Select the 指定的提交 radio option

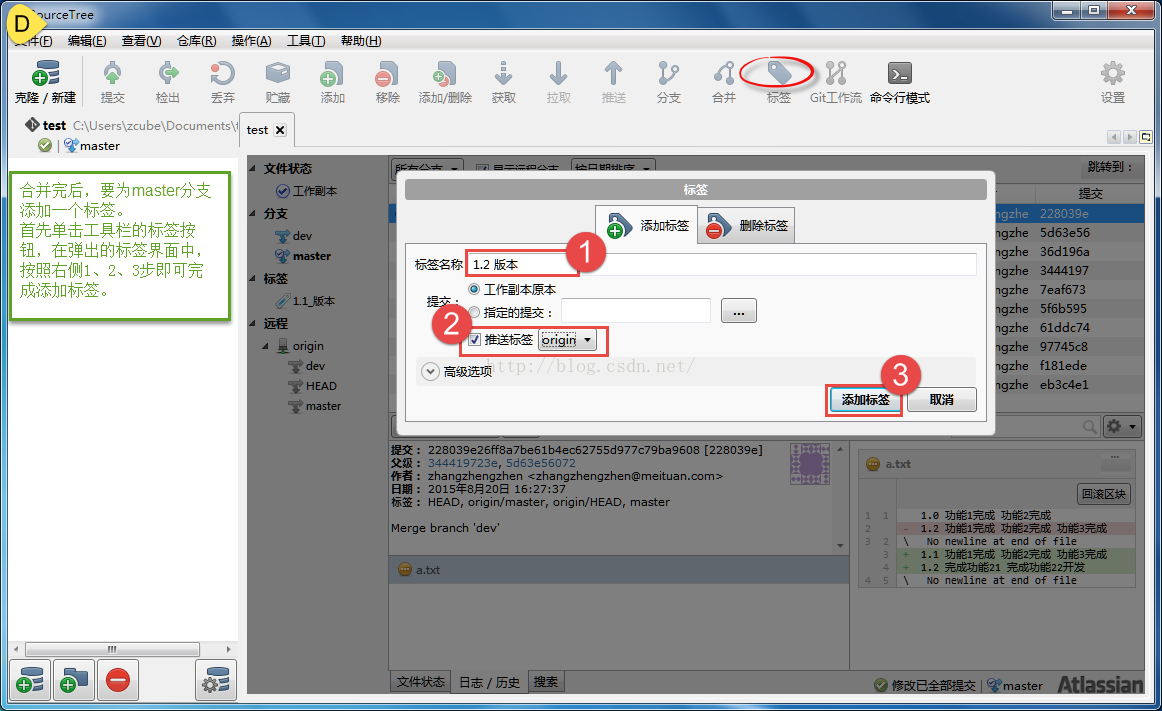474,312
